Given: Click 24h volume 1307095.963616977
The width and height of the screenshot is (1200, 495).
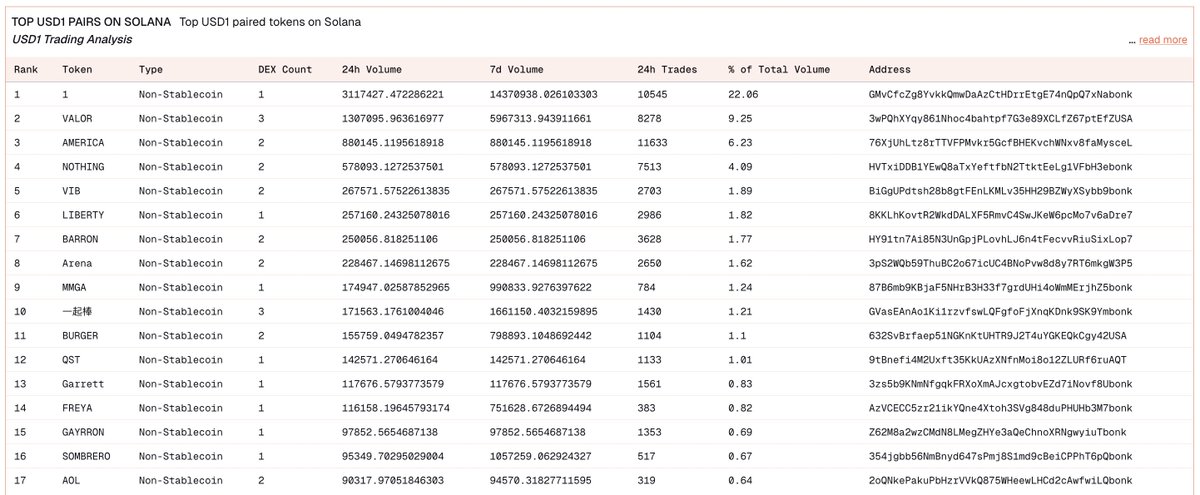Looking at the screenshot, I should 394,118.
